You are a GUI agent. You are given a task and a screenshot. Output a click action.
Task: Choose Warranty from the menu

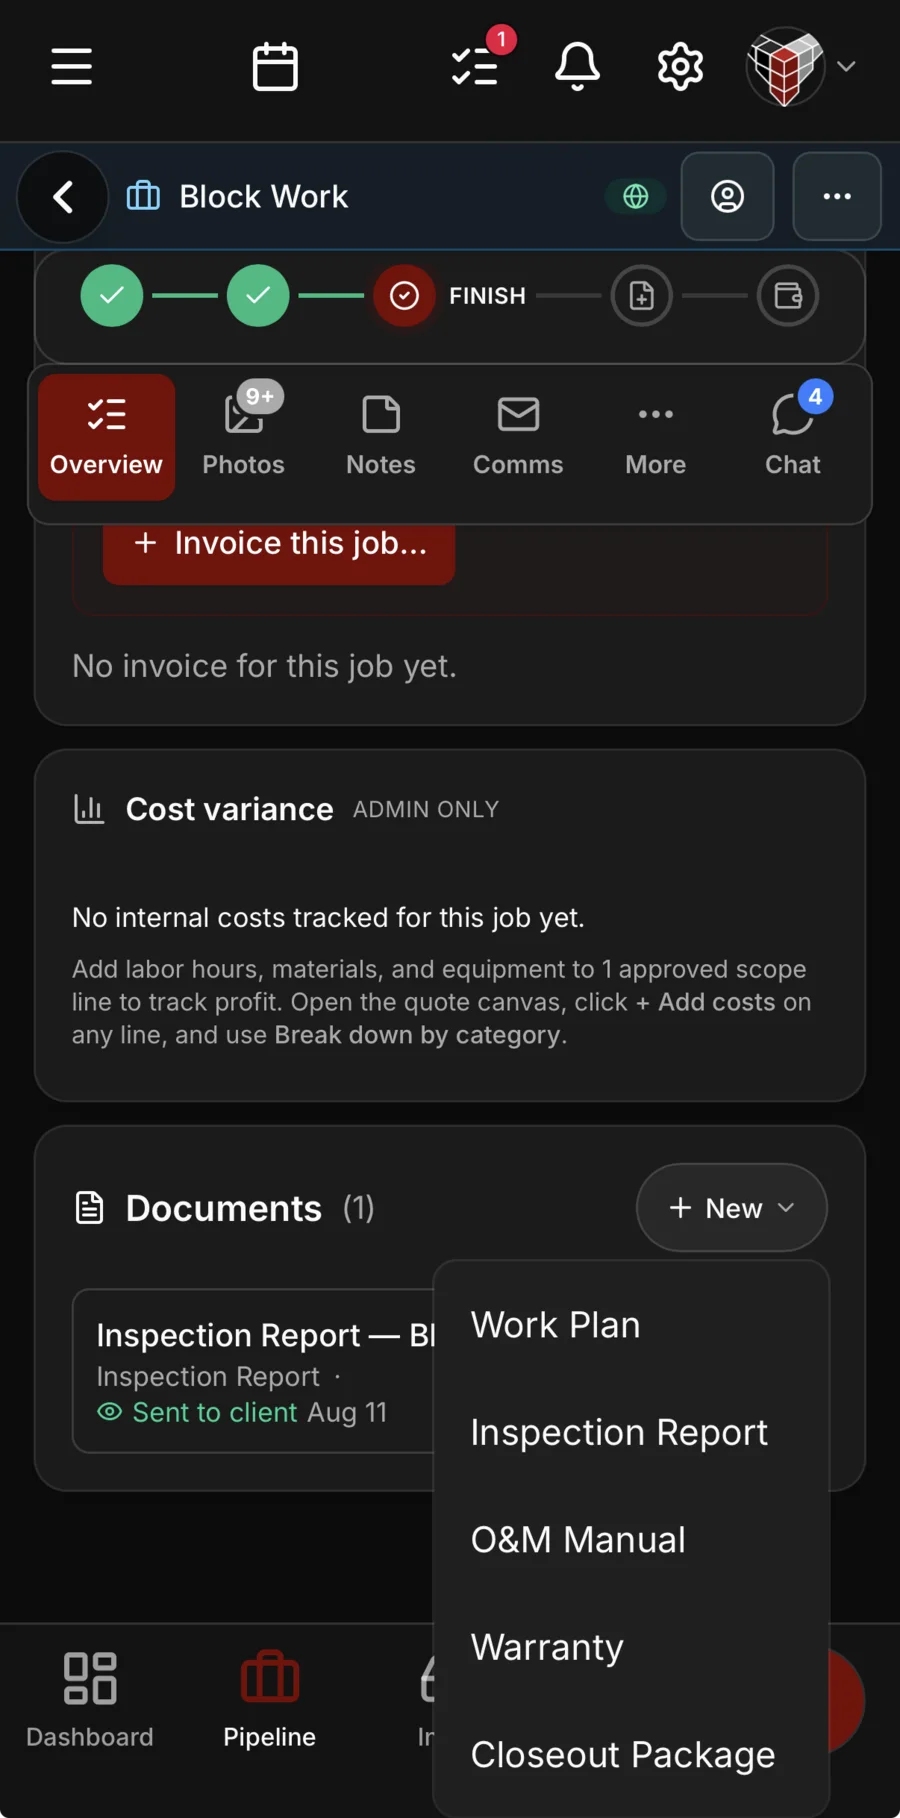coord(631,1647)
